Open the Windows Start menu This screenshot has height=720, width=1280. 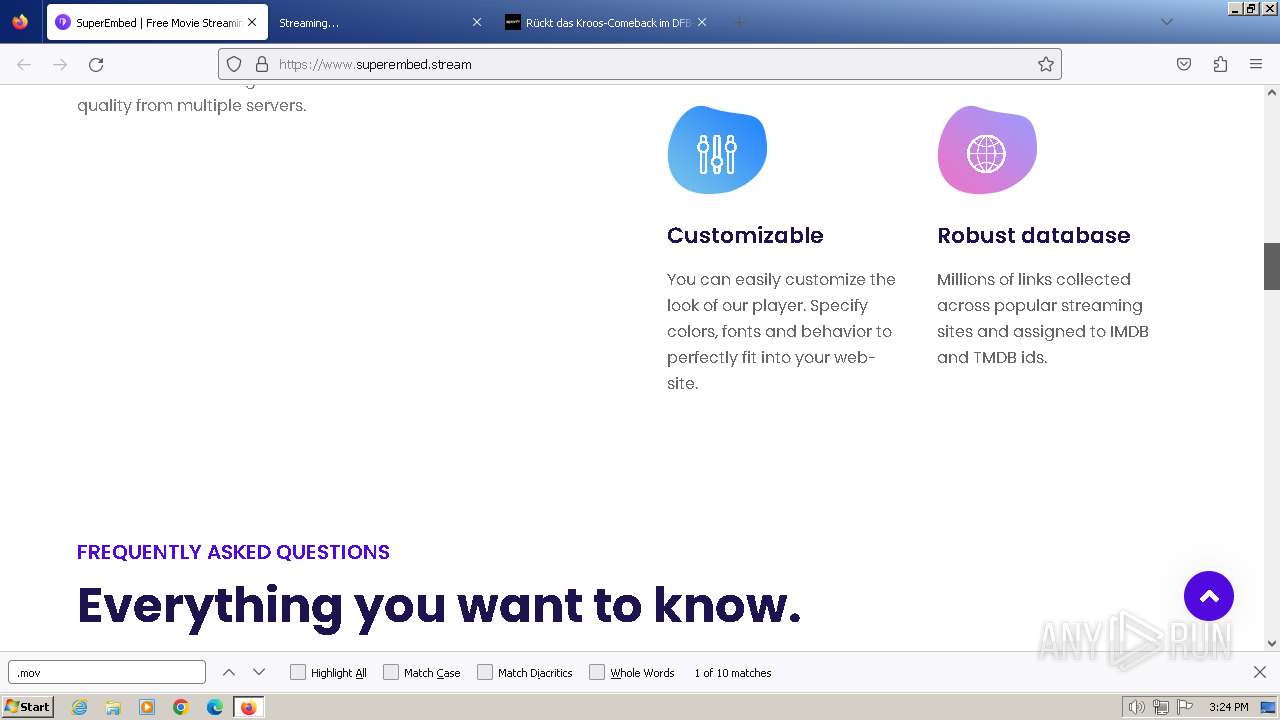point(27,707)
